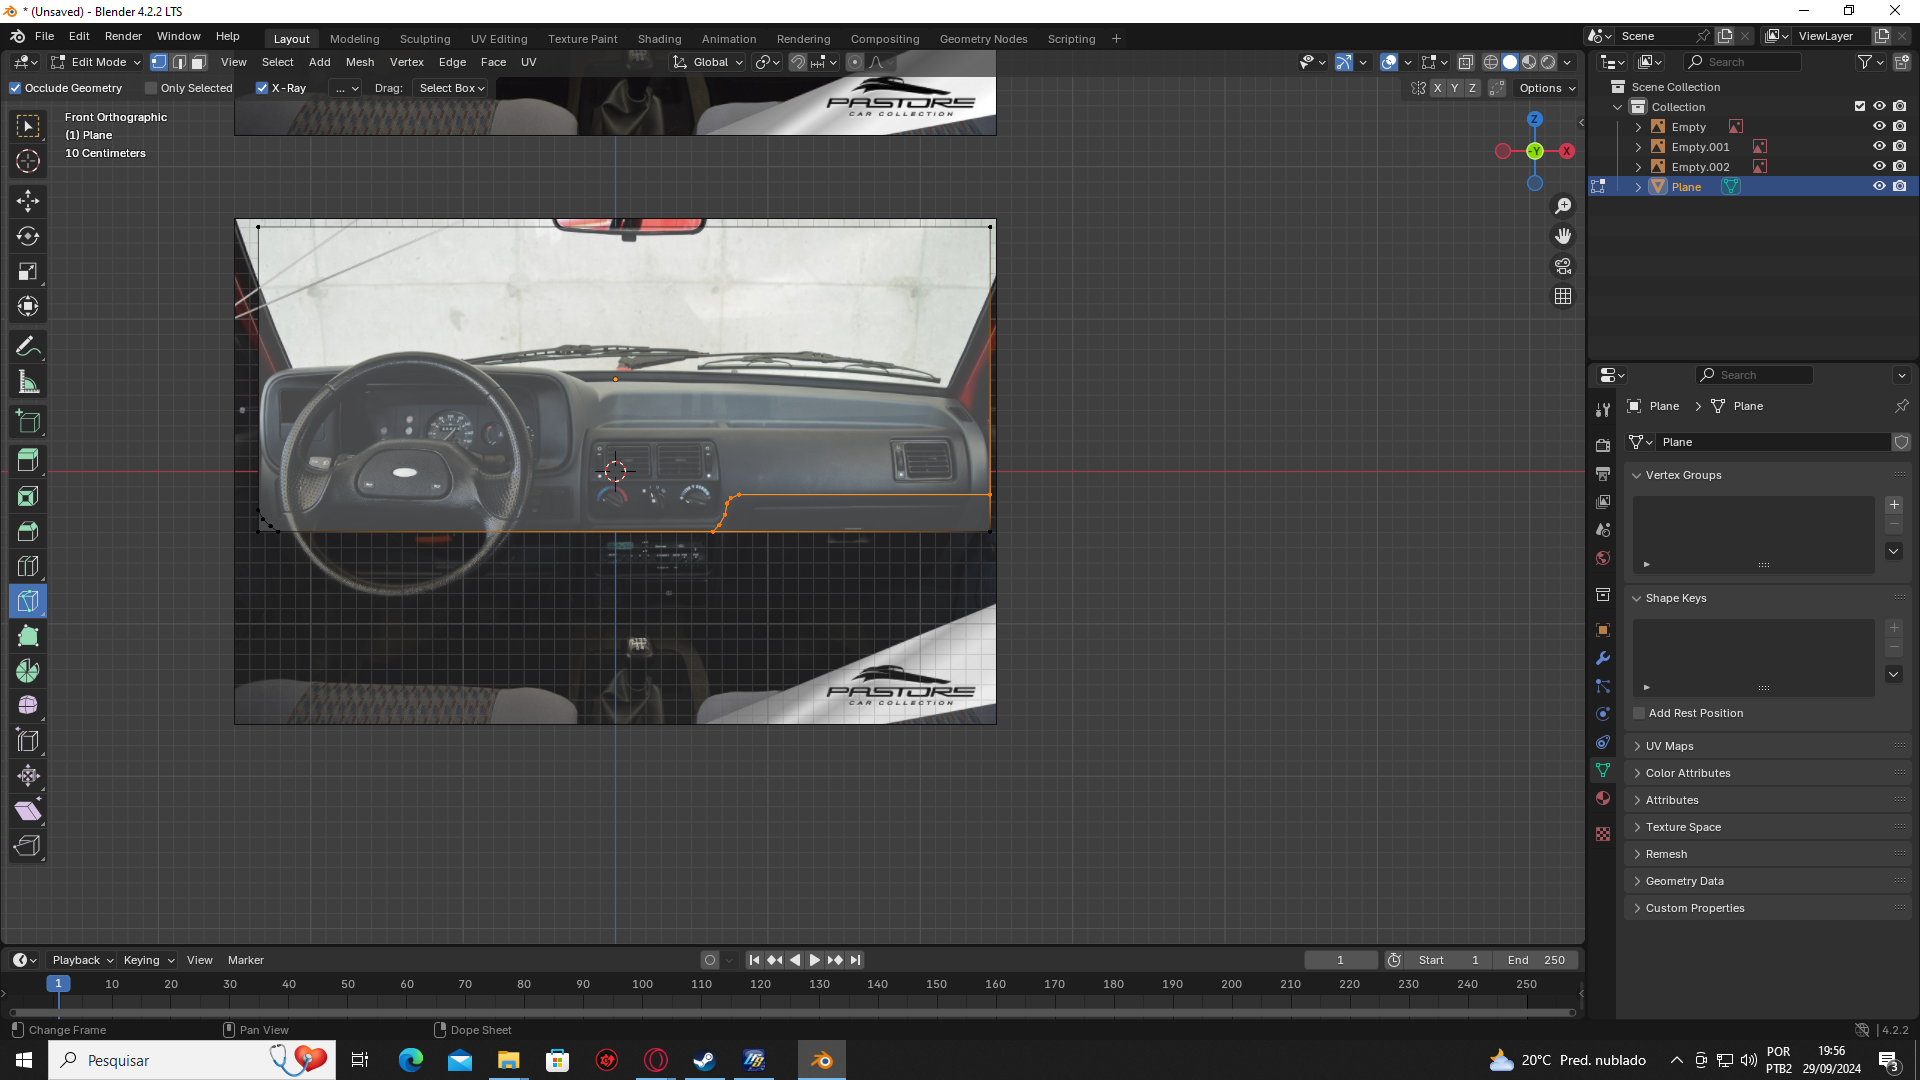Toggle camera view gizmo button

click(1563, 266)
